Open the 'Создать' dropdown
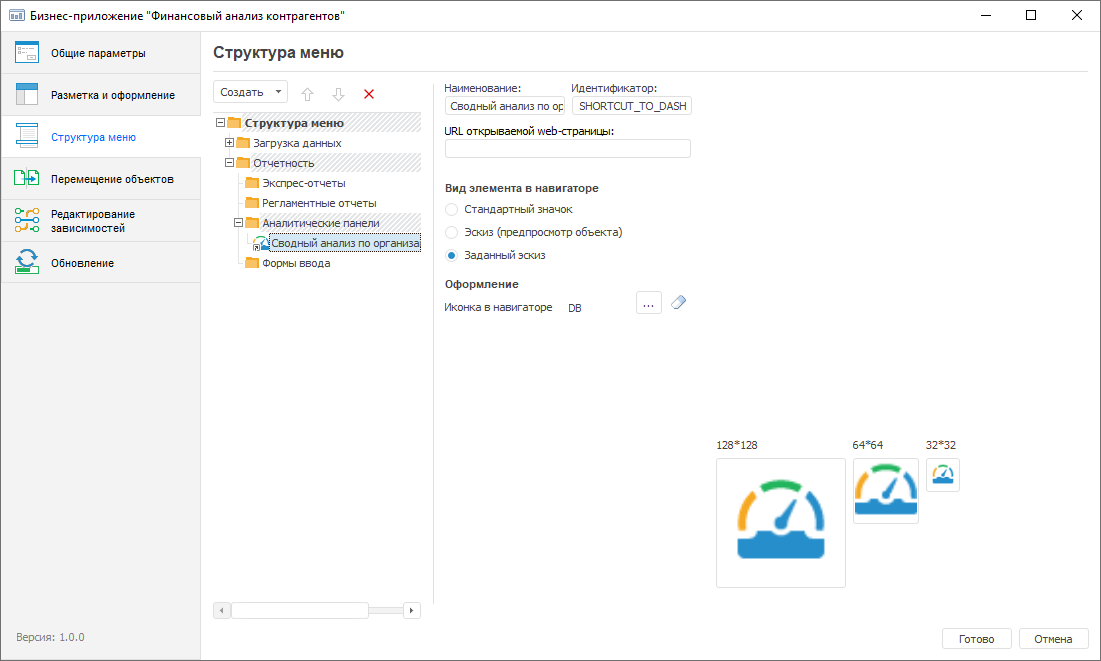1101x661 pixels. [x=250, y=92]
